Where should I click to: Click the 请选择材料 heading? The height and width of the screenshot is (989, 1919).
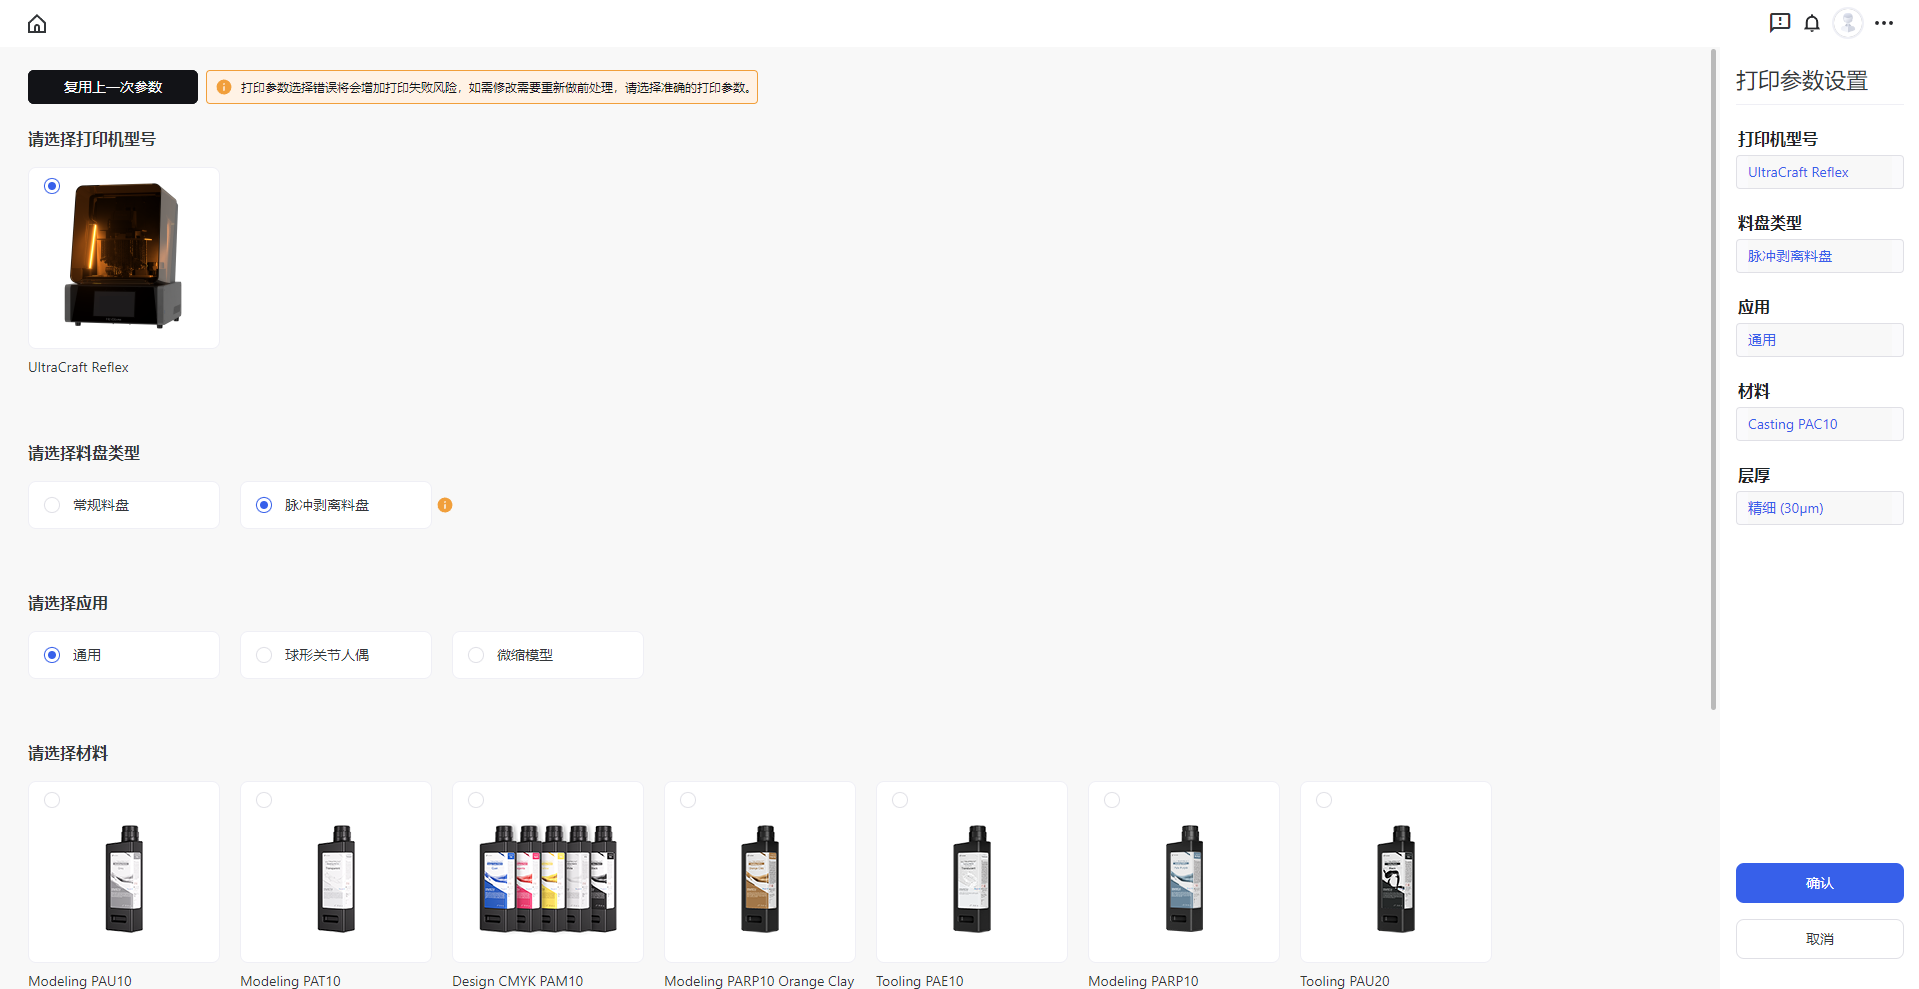68,753
